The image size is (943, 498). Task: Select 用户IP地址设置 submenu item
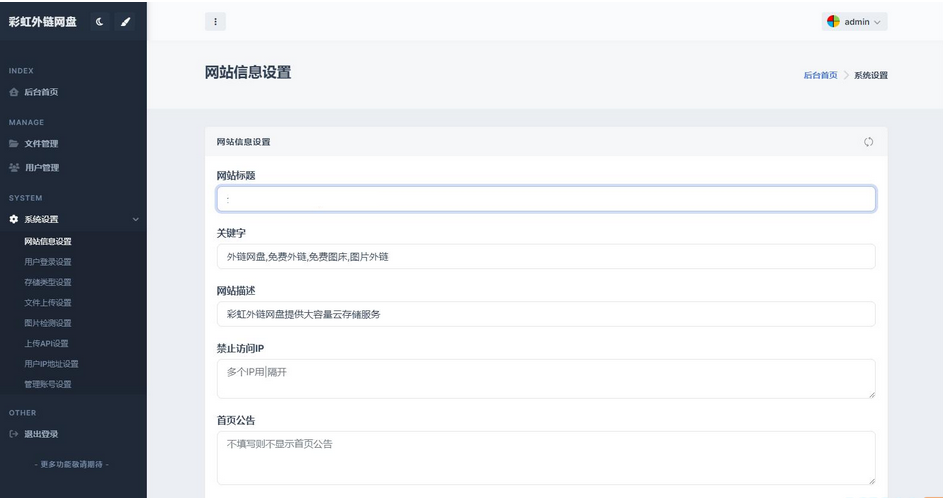tap(51, 364)
